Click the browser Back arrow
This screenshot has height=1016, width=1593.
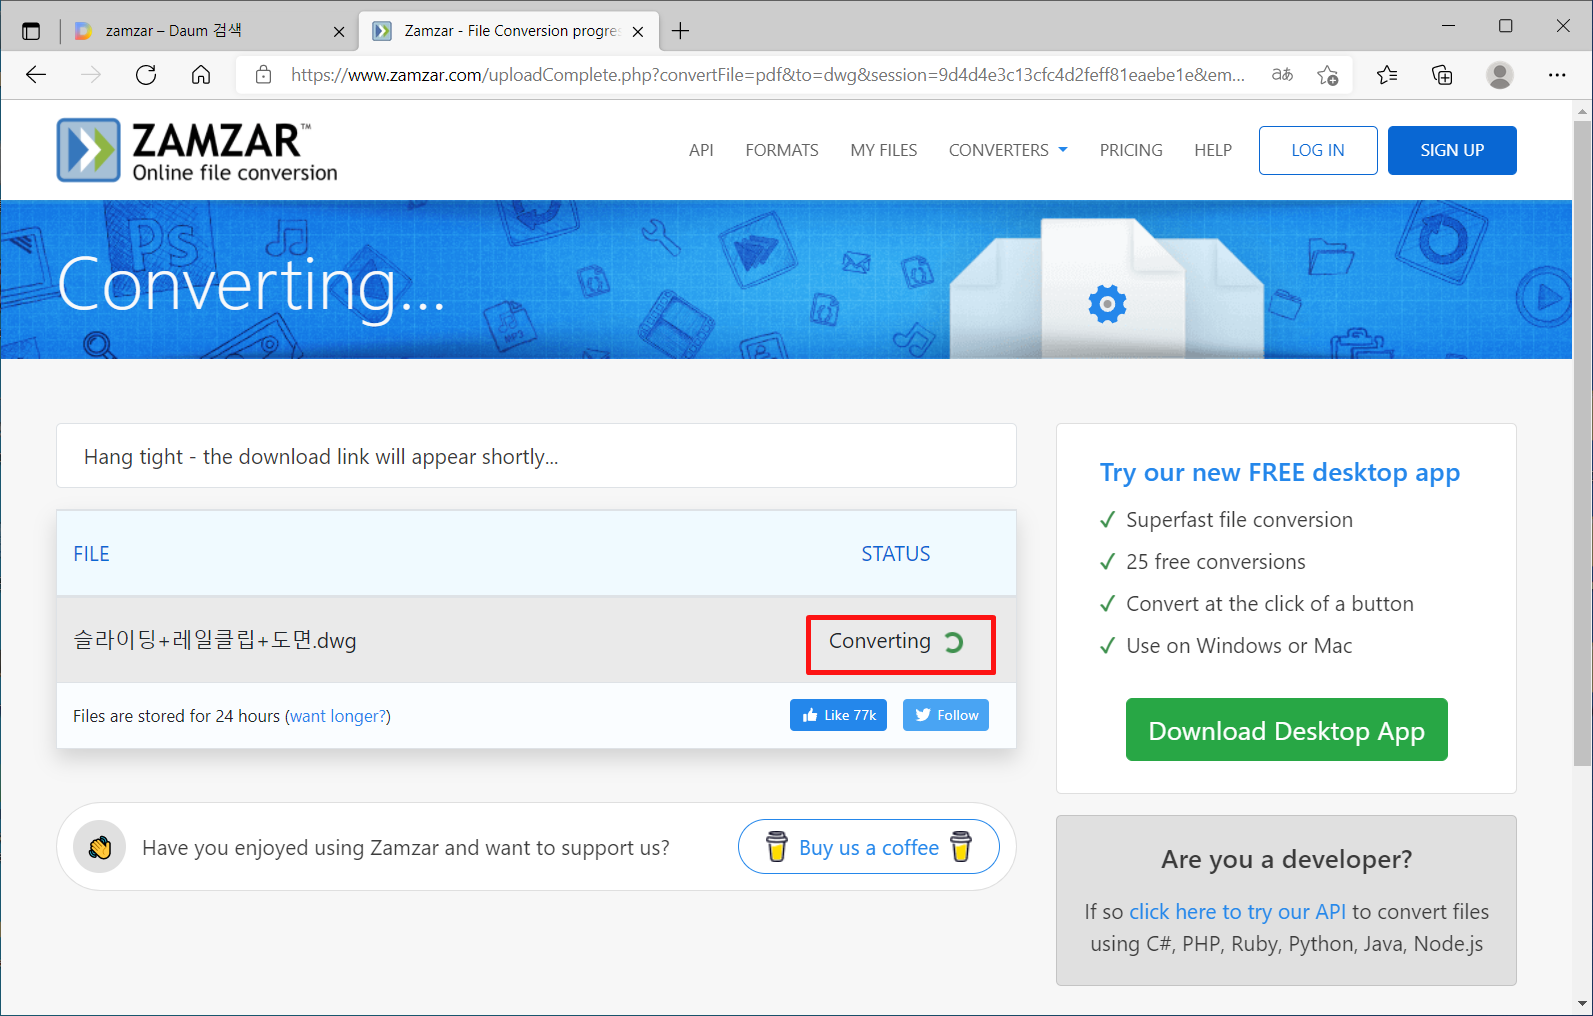(x=36, y=75)
